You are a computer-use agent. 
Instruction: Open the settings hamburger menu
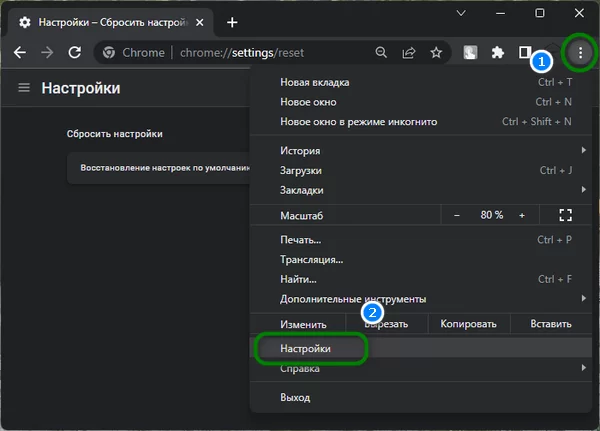click(24, 88)
